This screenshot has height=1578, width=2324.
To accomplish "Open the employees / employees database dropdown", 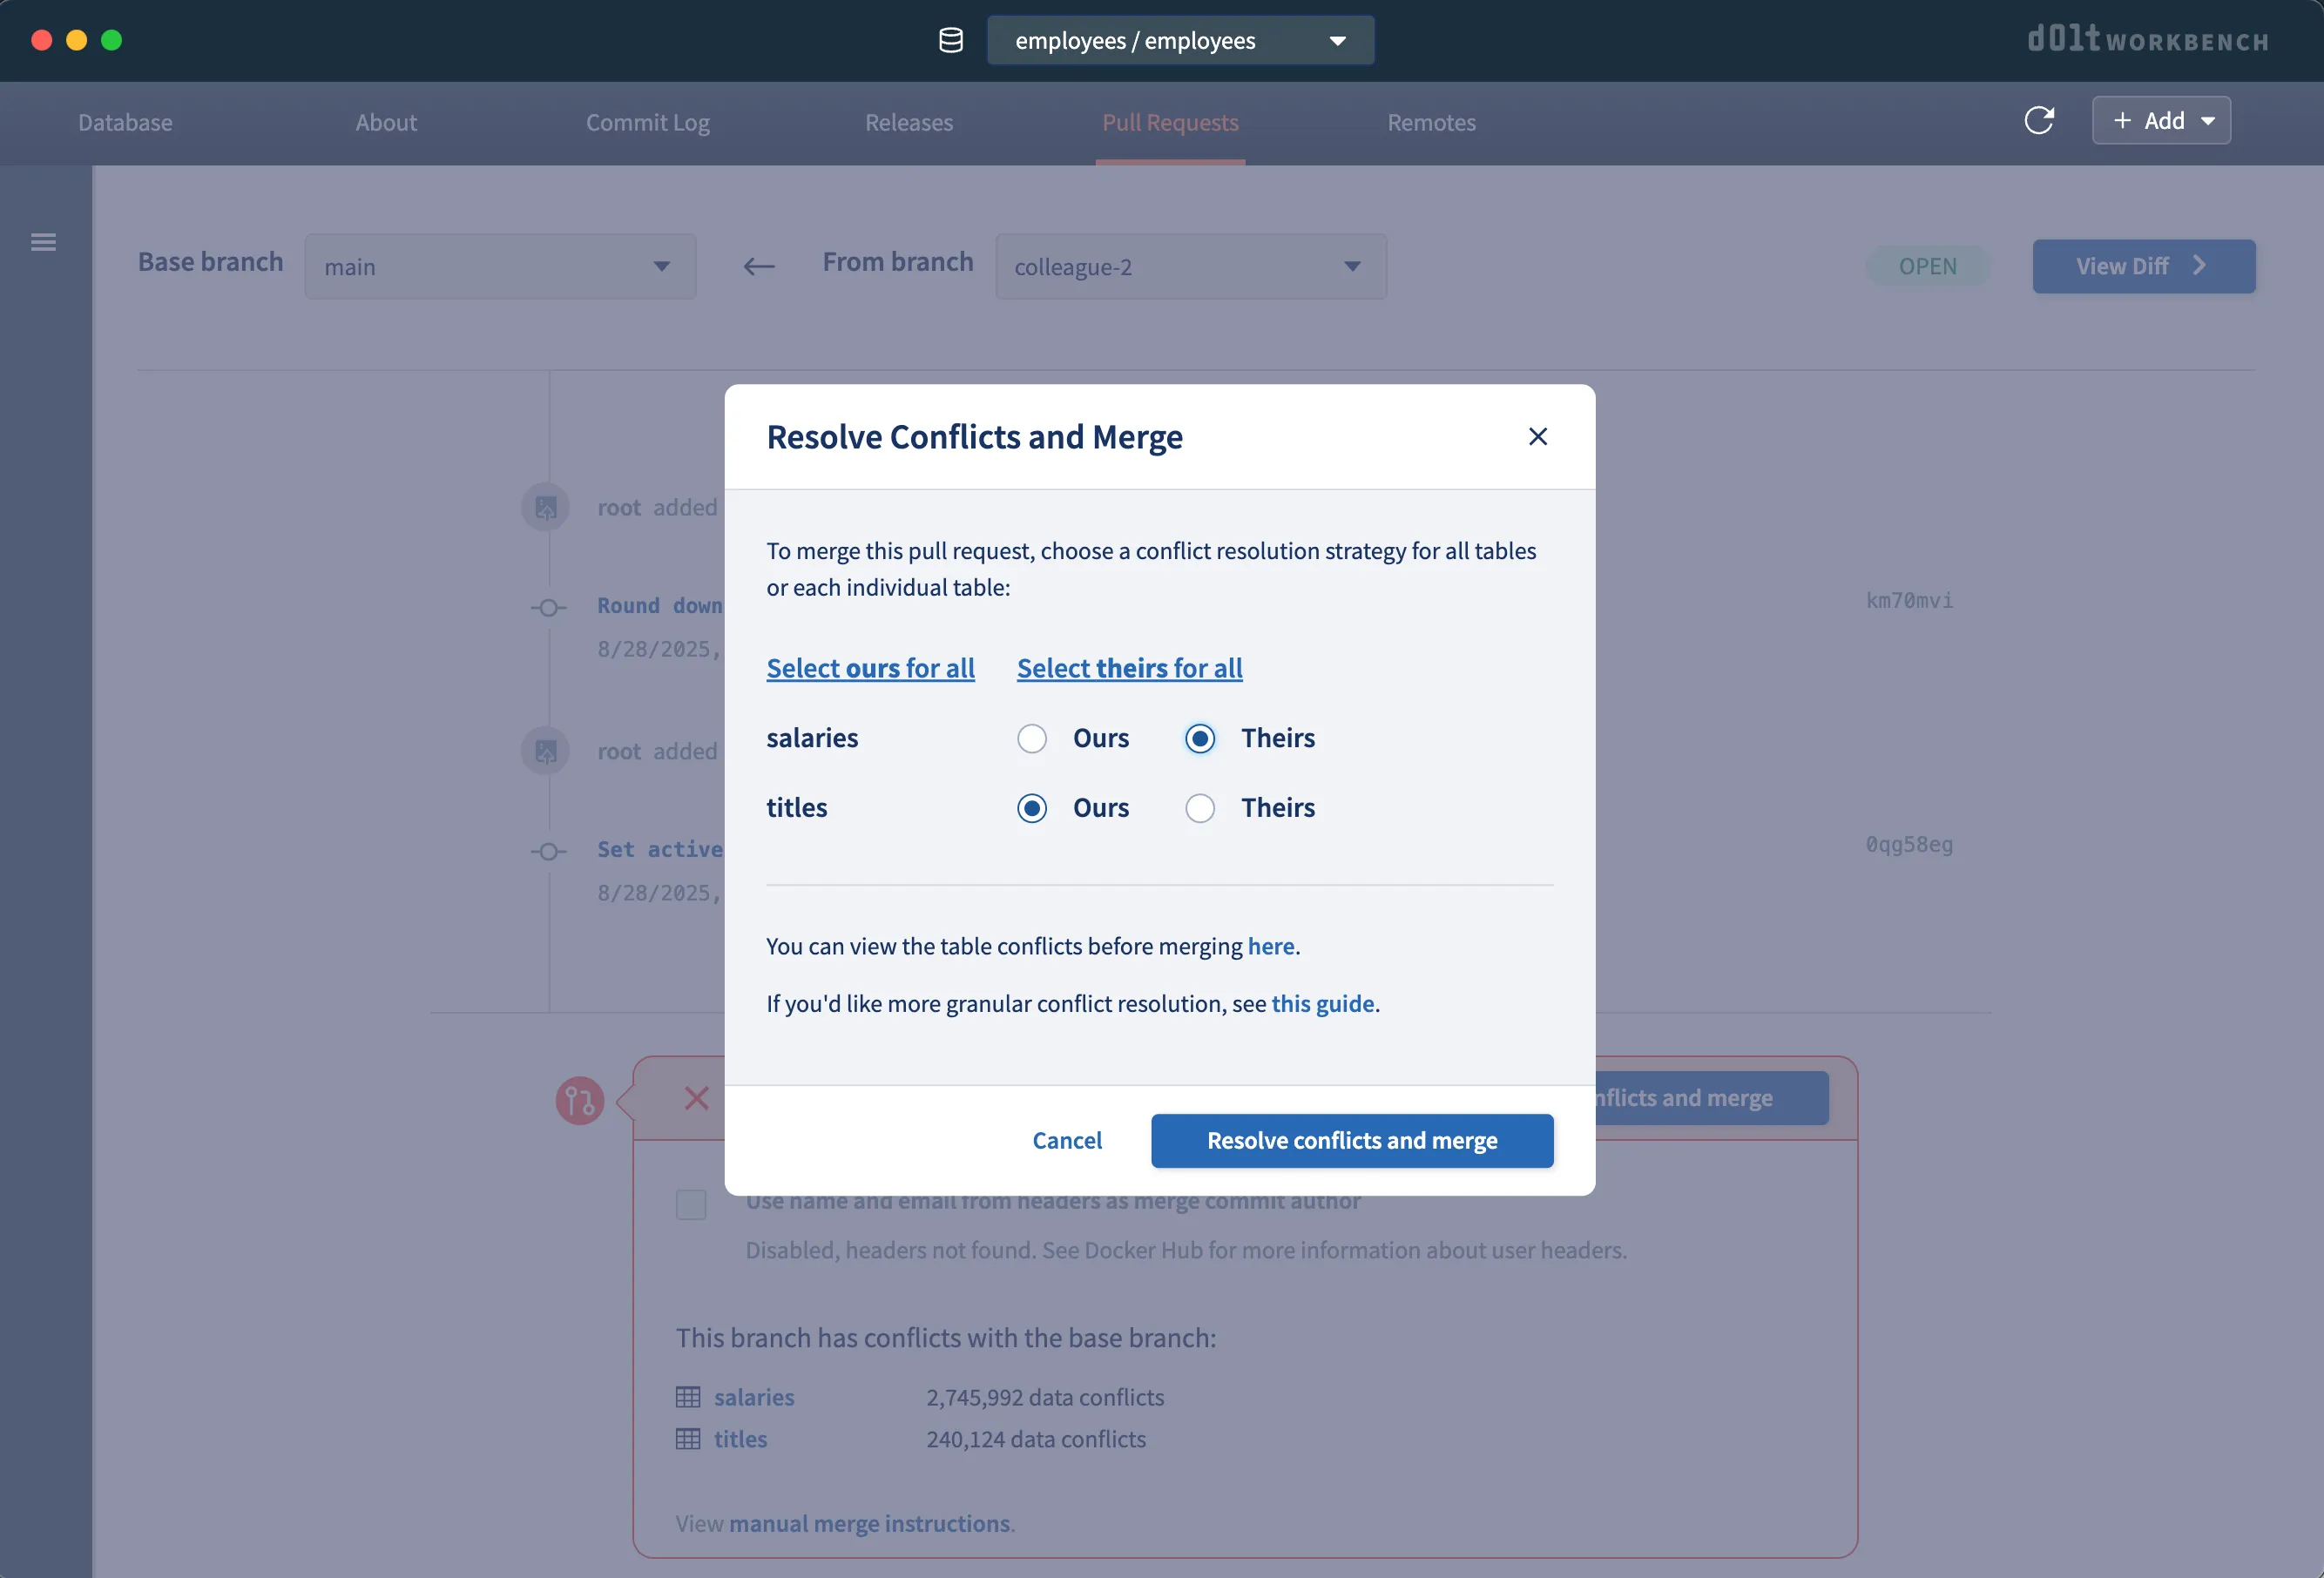I will pos(1180,41).
